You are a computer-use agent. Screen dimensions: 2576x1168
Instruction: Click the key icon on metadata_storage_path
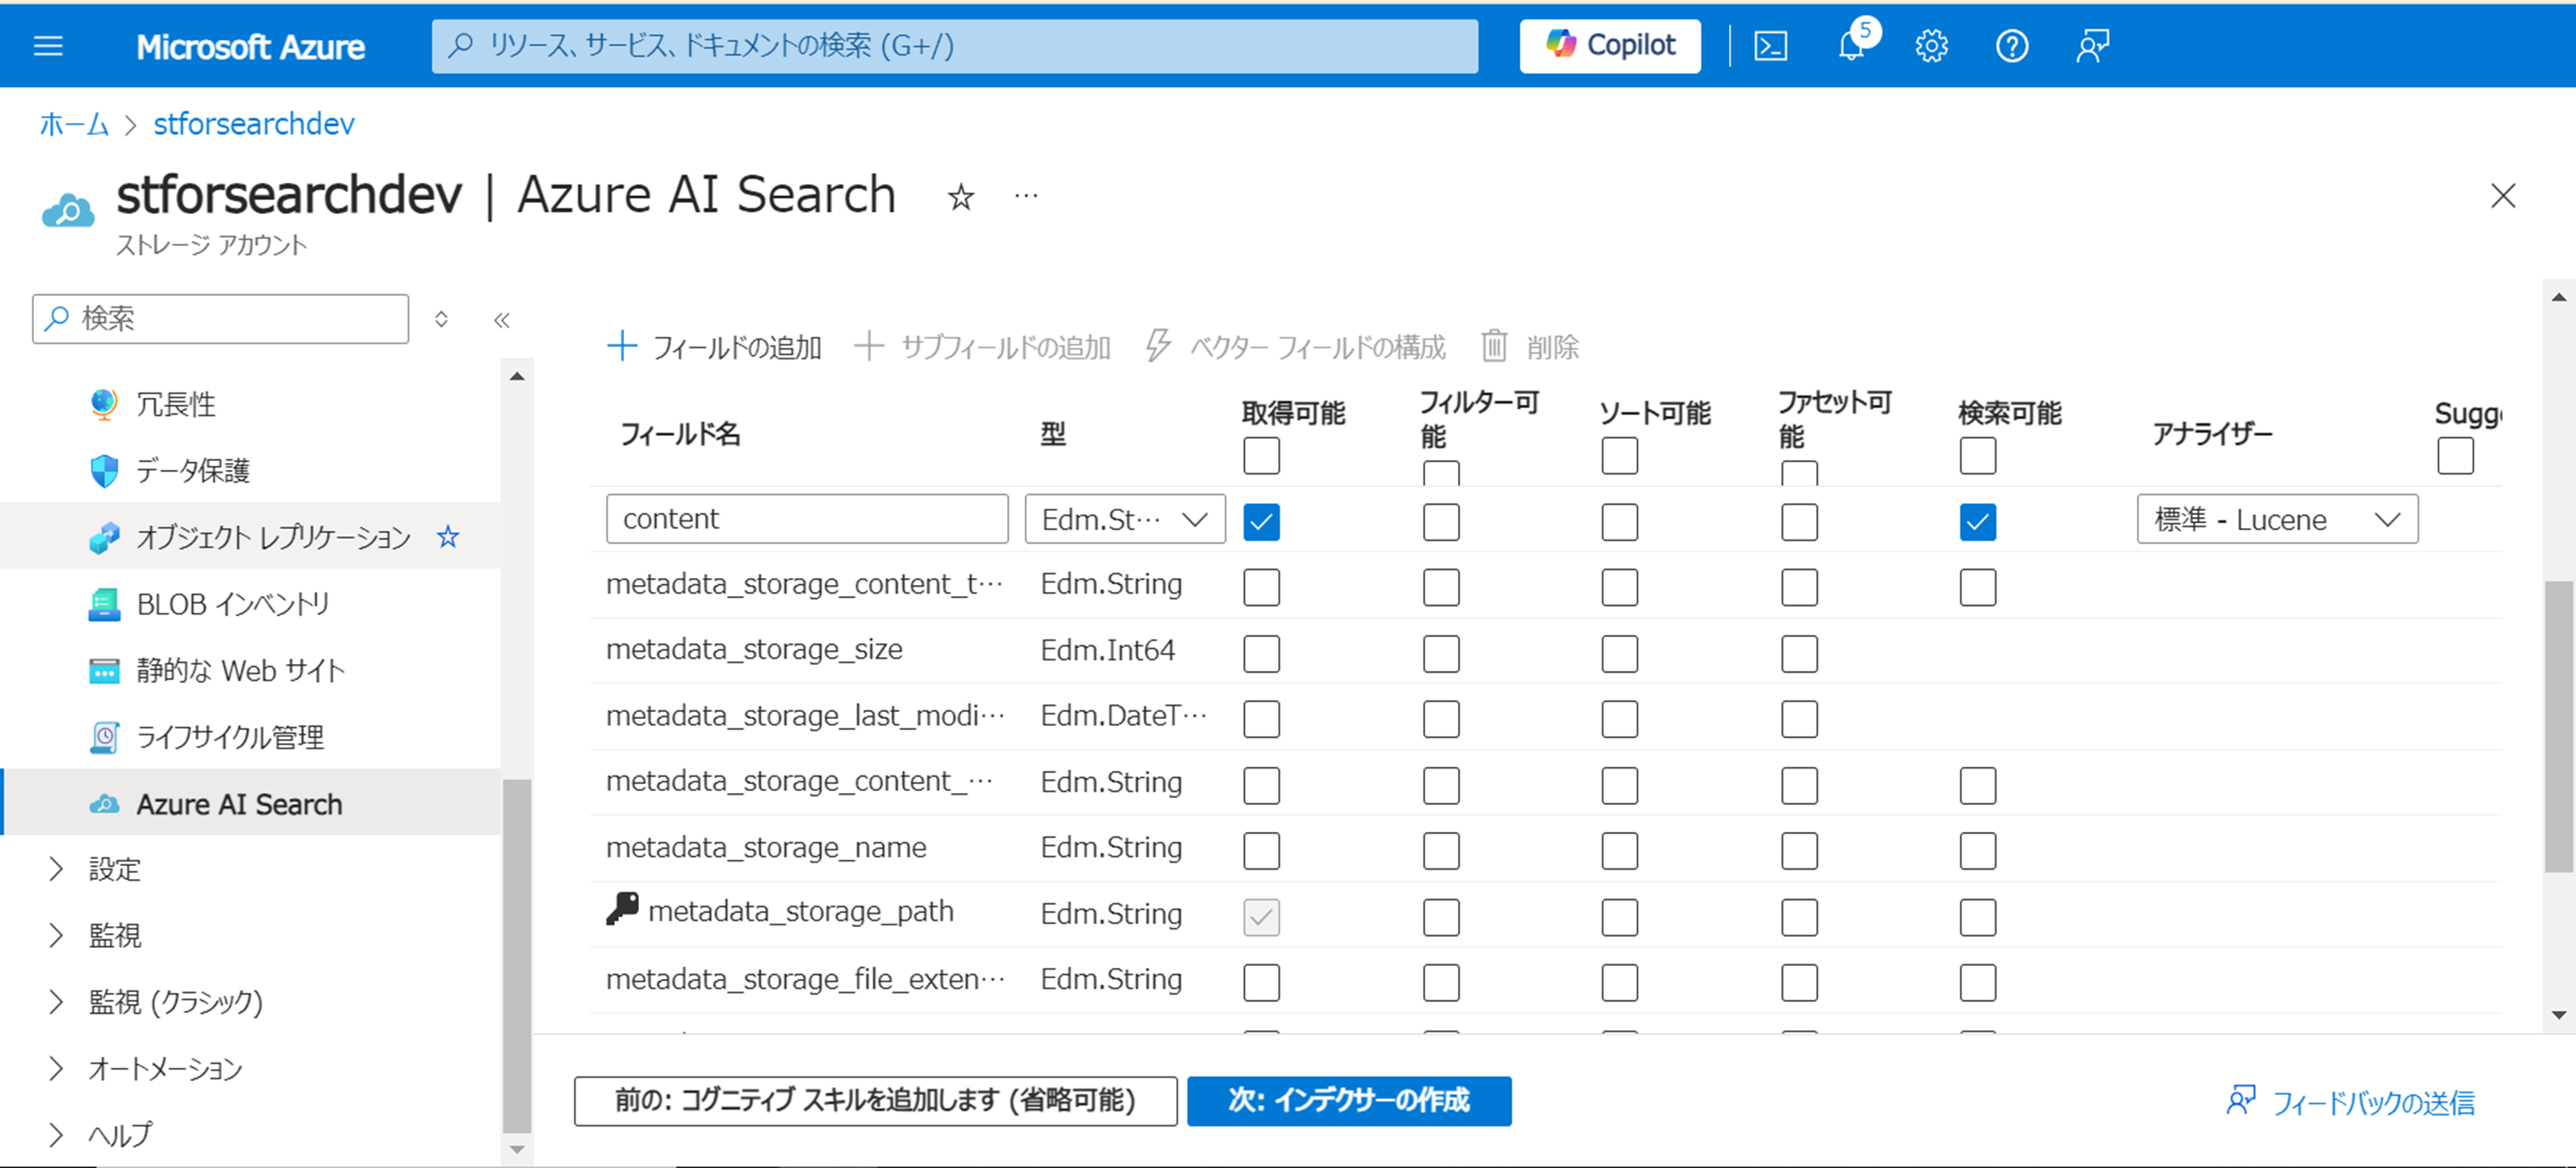[622, 909]
